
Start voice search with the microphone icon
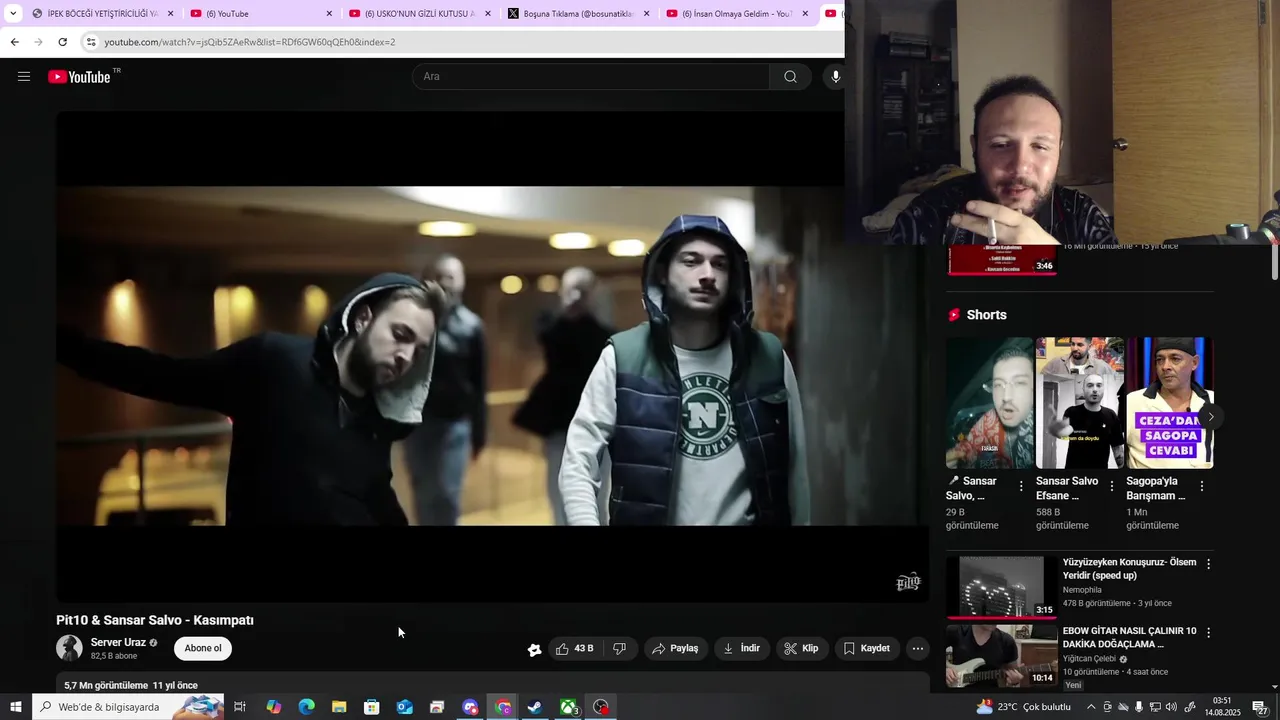pyautogui.click(x=835, y=77)
